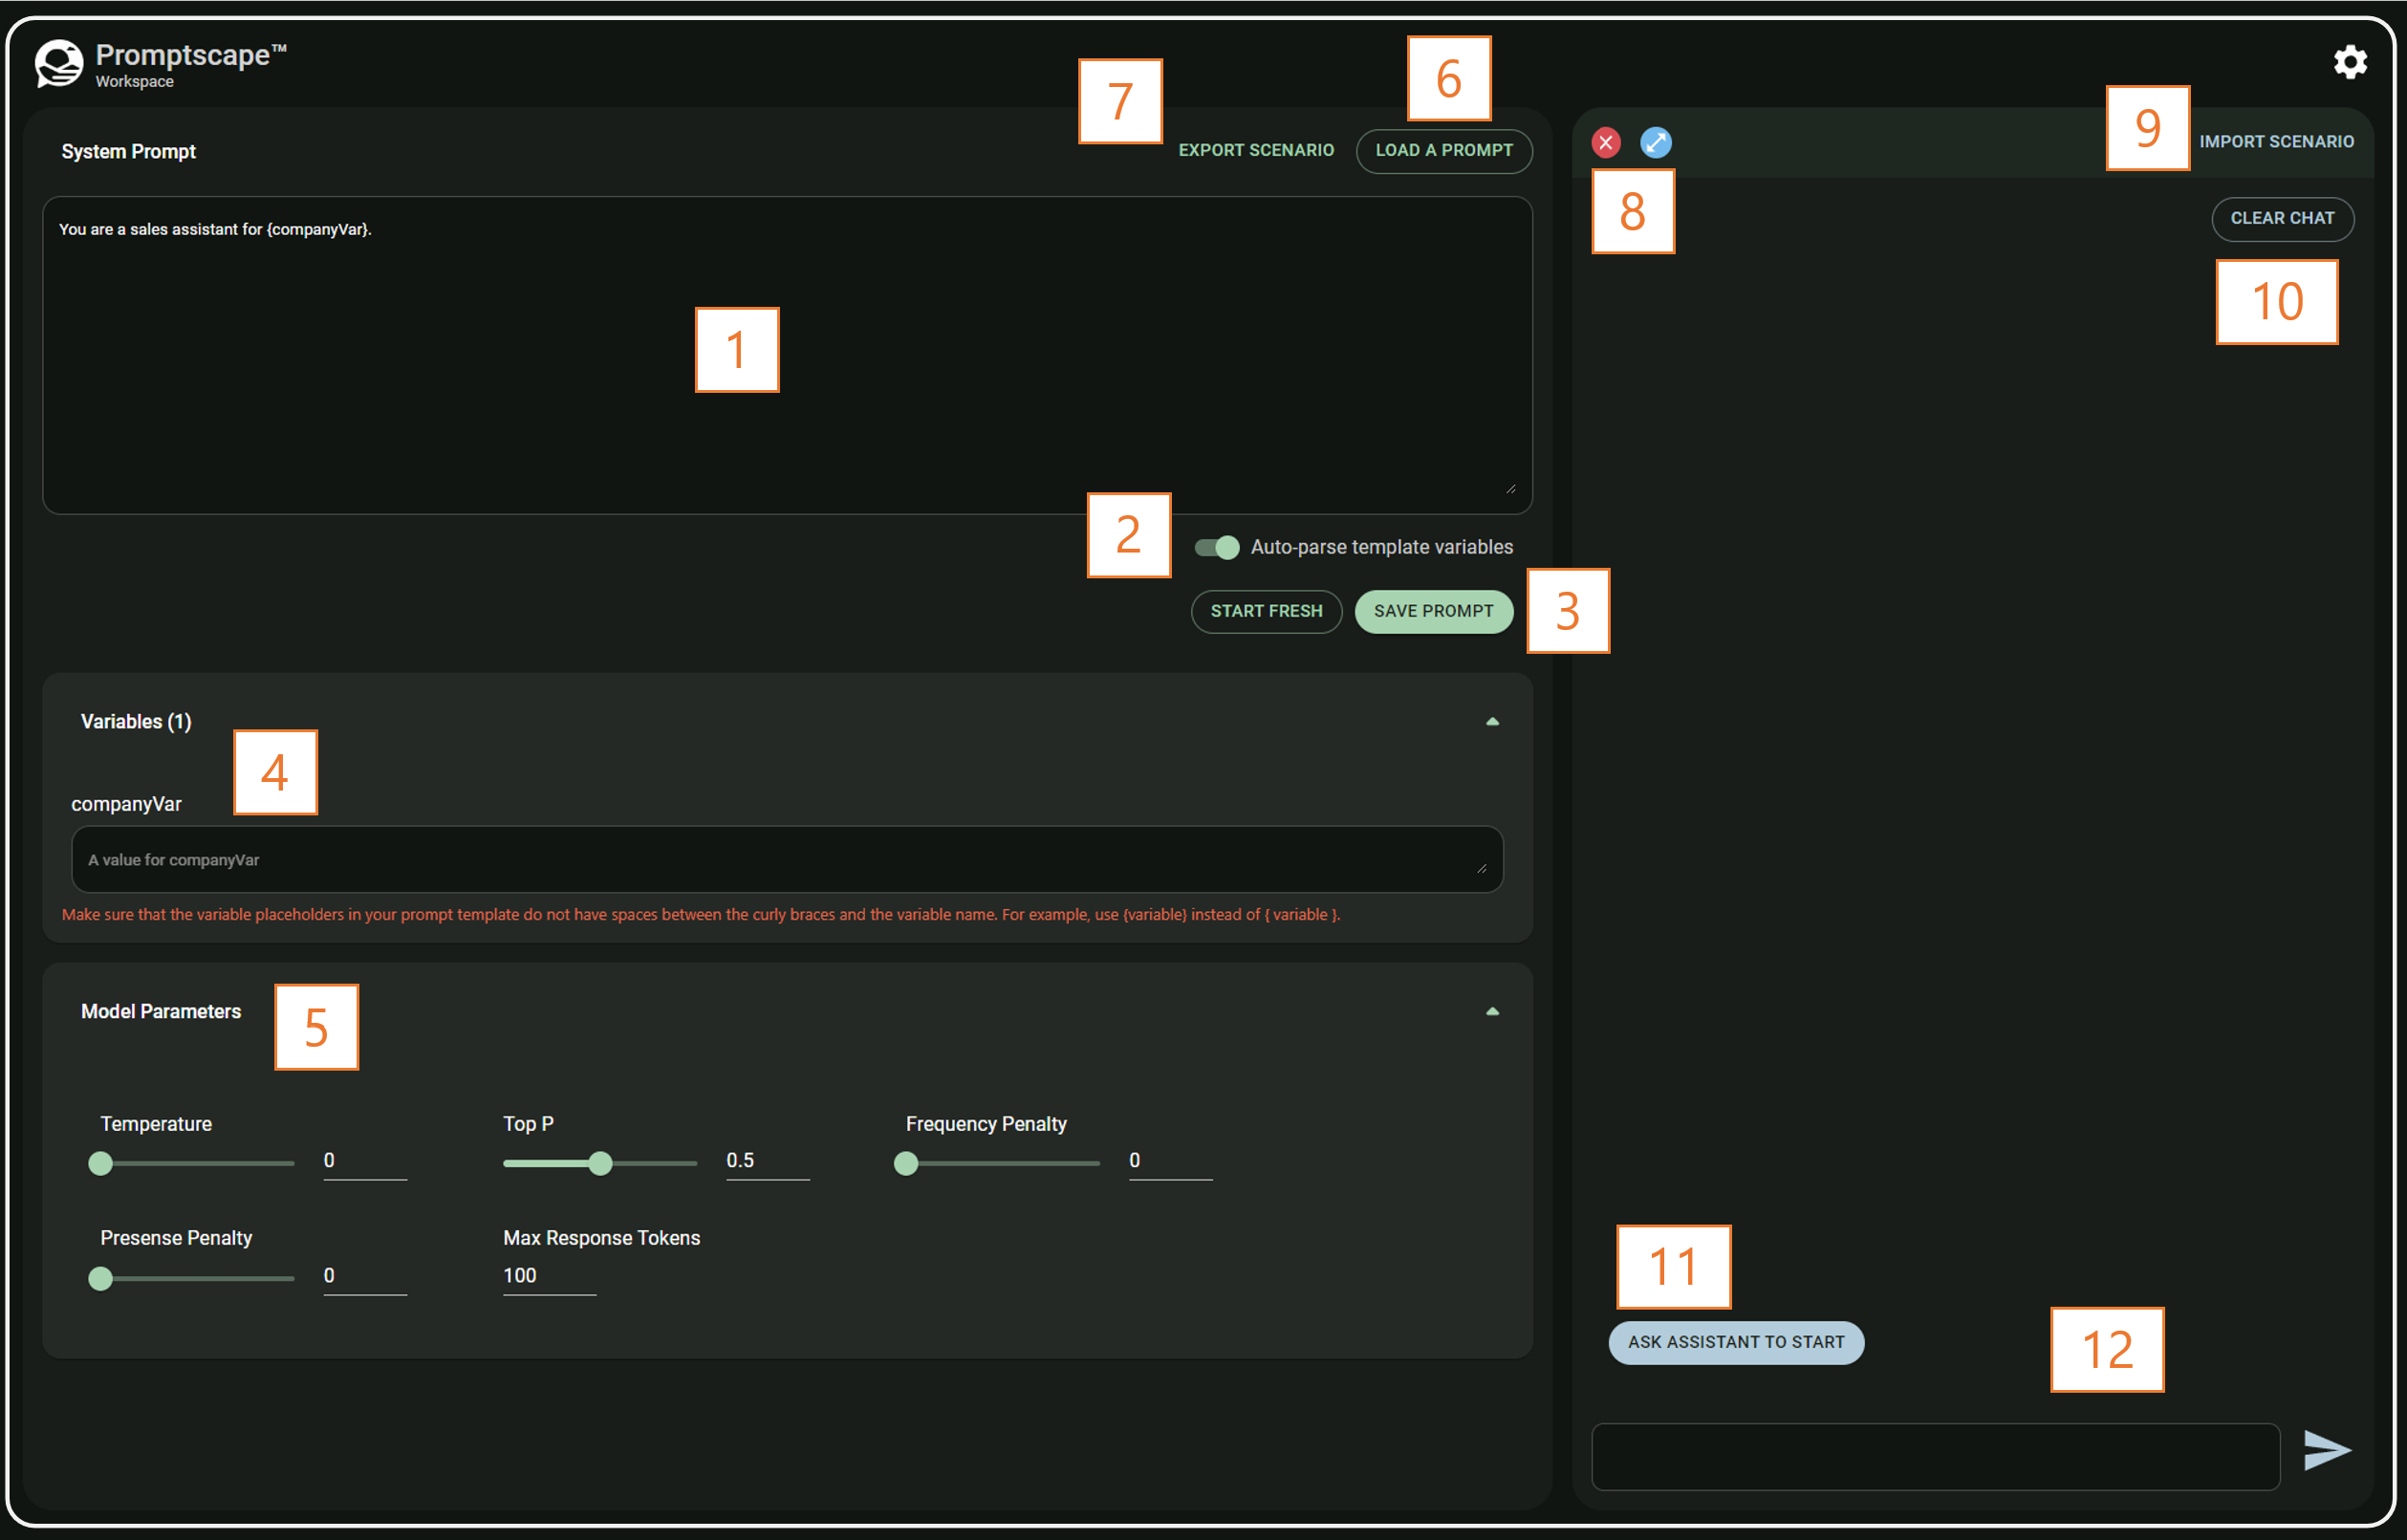Click the send message arrow icon
2407x1540 pixels.
tap(2326, 1450)
